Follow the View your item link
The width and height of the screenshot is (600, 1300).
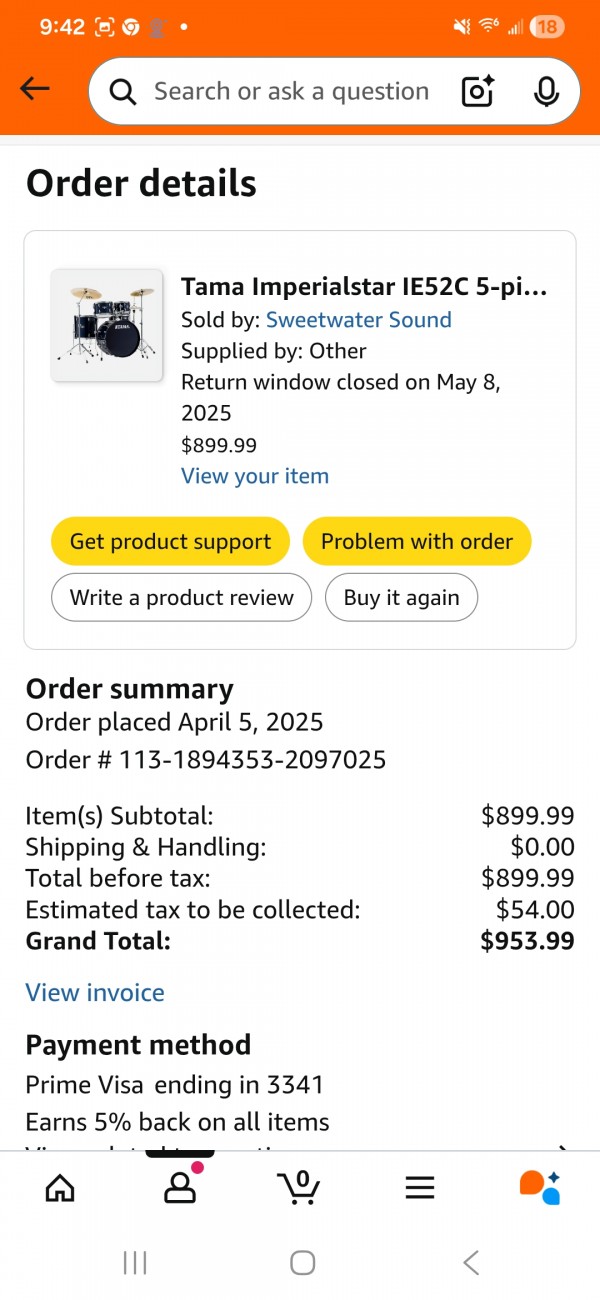pyautogui.click(x=255, y=476)
